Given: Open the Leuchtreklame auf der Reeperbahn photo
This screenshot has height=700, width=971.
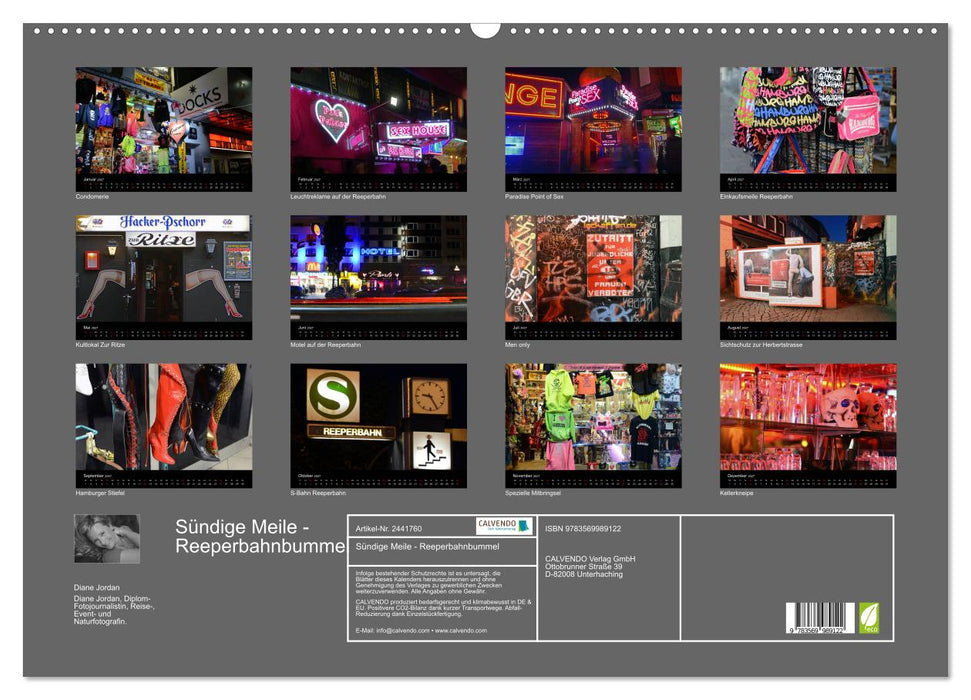Looking at the screenshot, I should coord(378,129).
